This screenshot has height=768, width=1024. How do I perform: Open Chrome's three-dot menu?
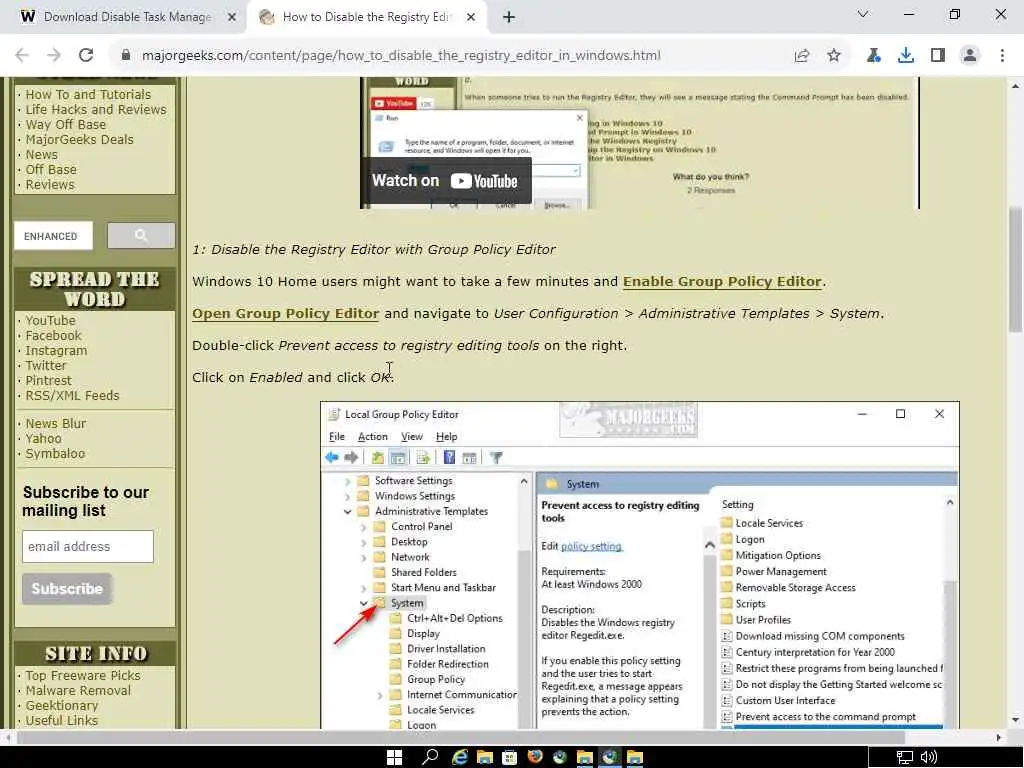[x=1002, y=56]
